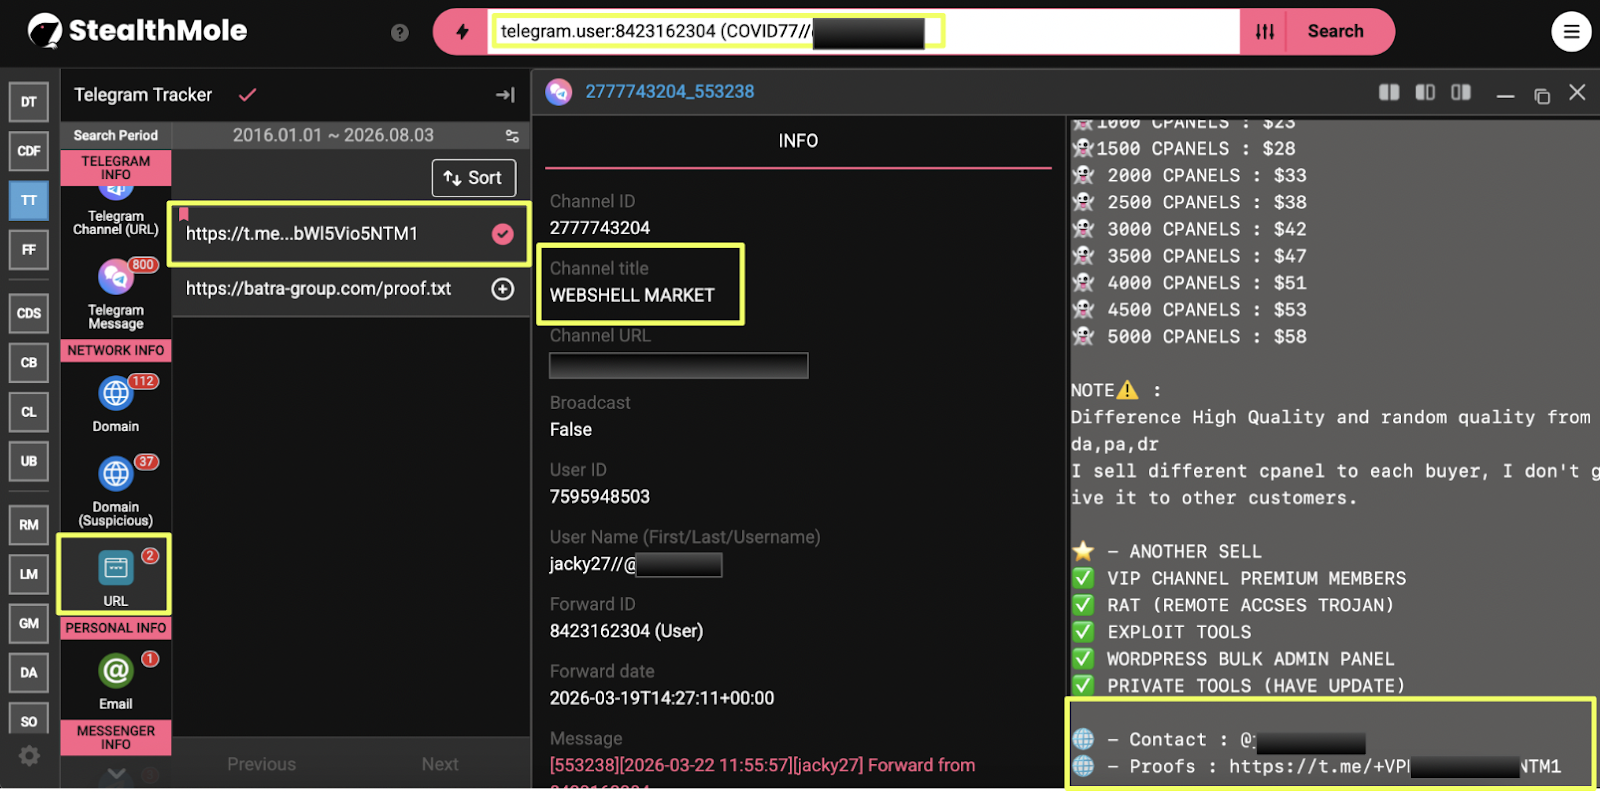Go to Previous results page
Viewport: 1600px width, 794px height.
point(261,764)
